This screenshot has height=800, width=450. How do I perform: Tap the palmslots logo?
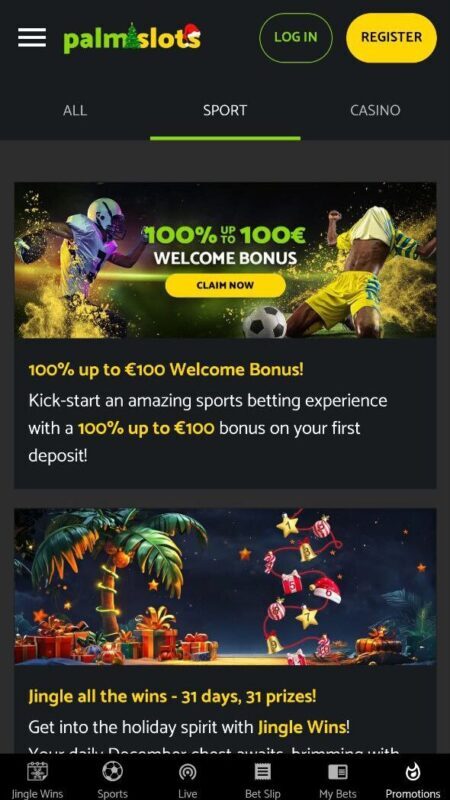pos(132,38)
